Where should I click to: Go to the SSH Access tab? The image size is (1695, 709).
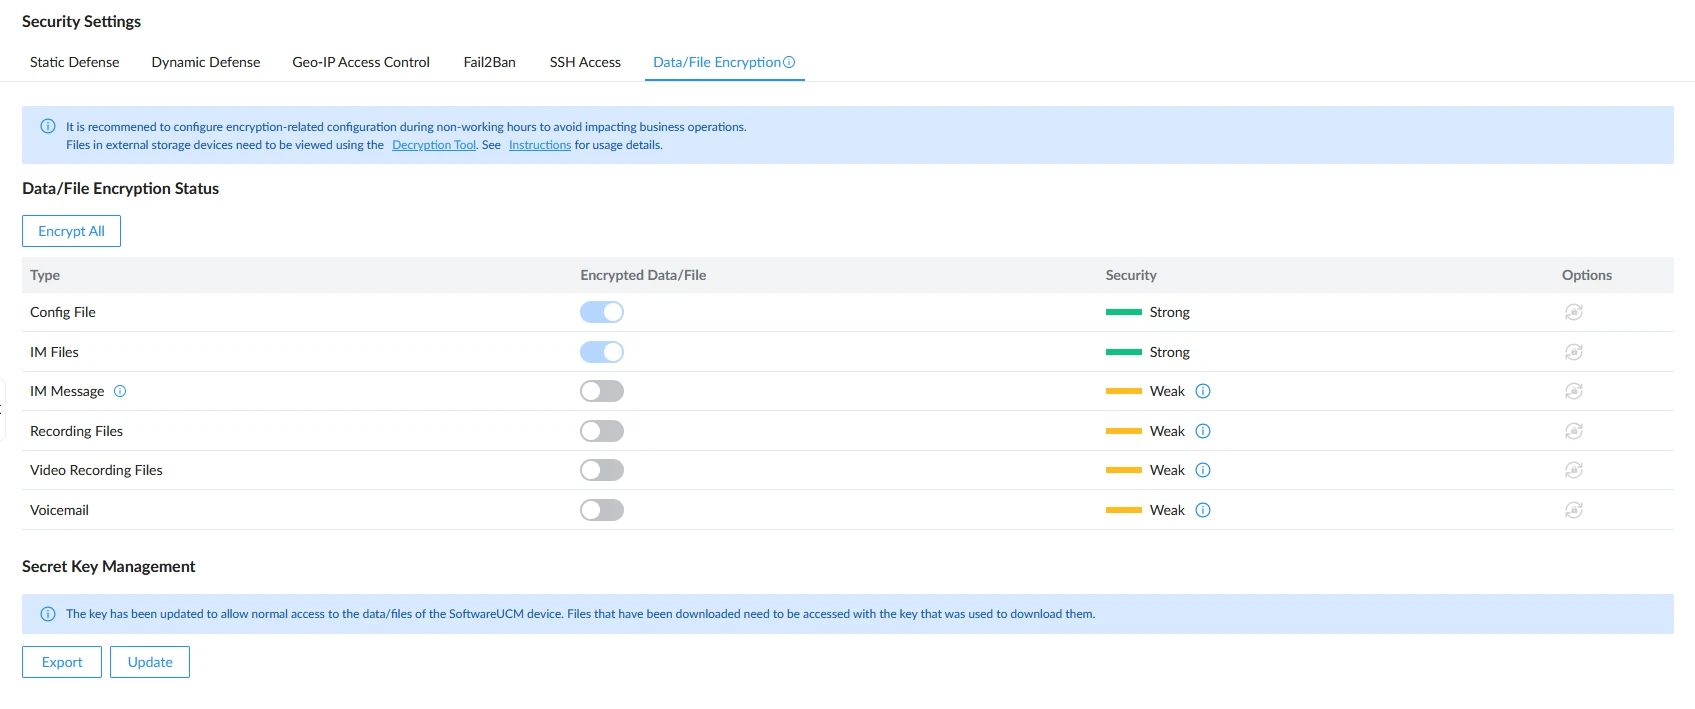585,62
